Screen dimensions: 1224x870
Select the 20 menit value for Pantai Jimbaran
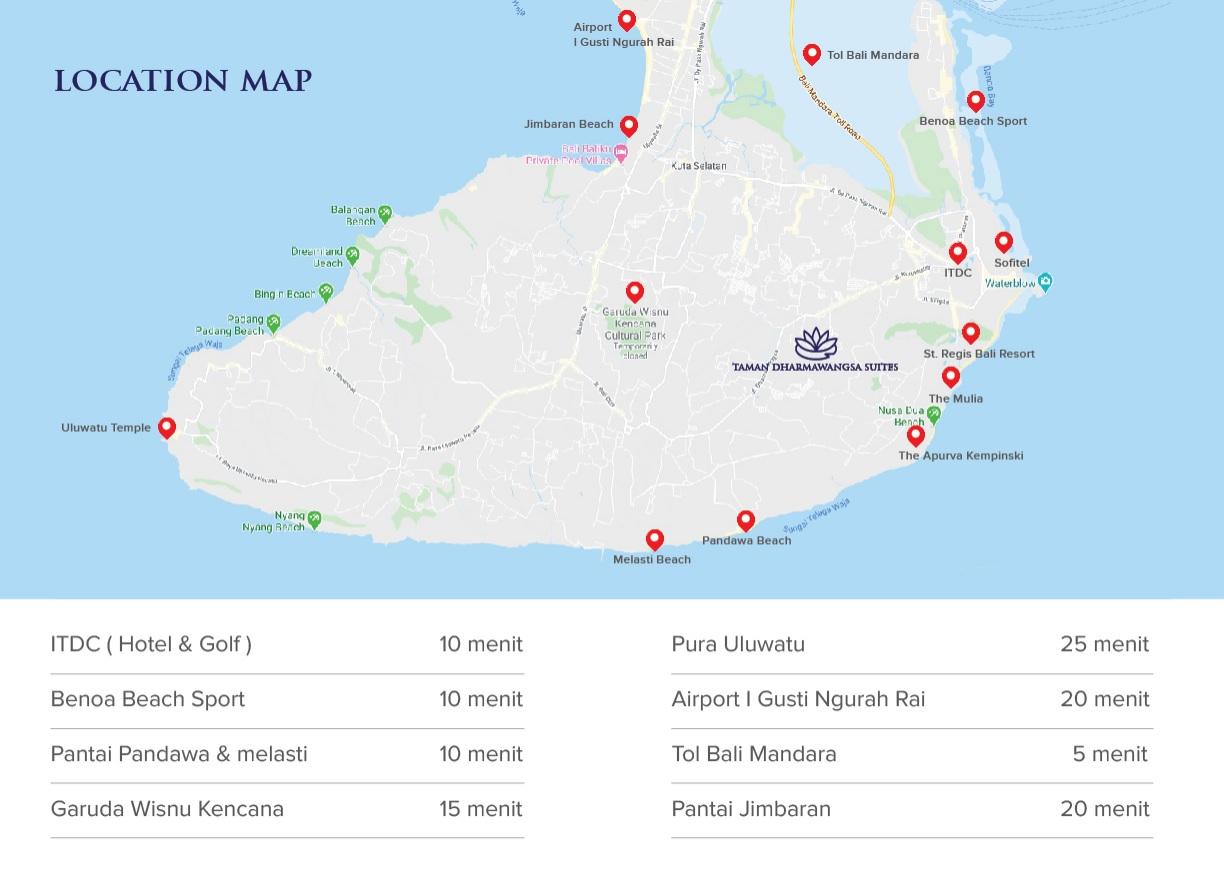pos(1105,809)
